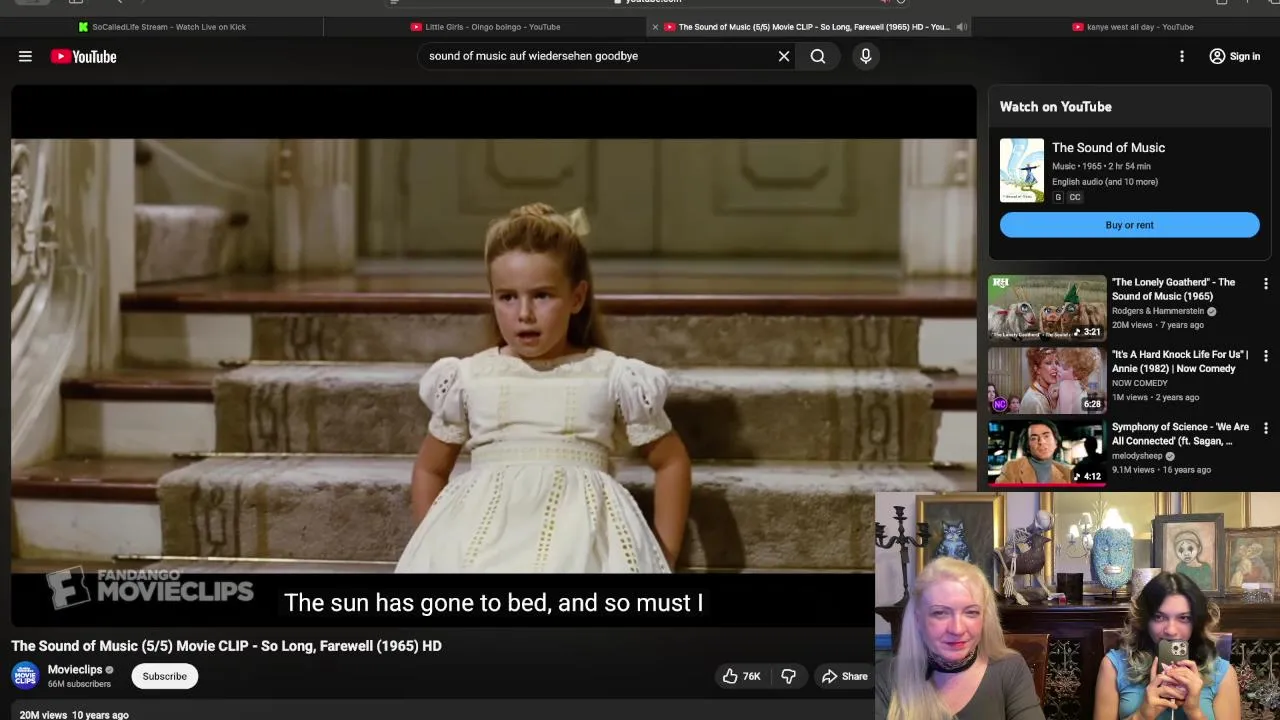Image resolution: width=1280 pixels, height=720 pixels.
Task: Open The Lonely Goatherd video thumbnail
Action: tap(1046, 308)
